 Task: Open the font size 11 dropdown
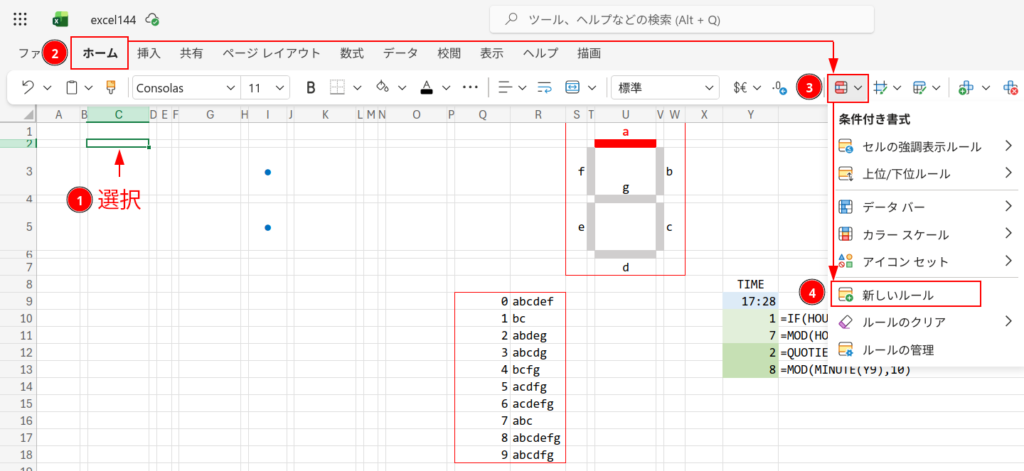point(266,88)
